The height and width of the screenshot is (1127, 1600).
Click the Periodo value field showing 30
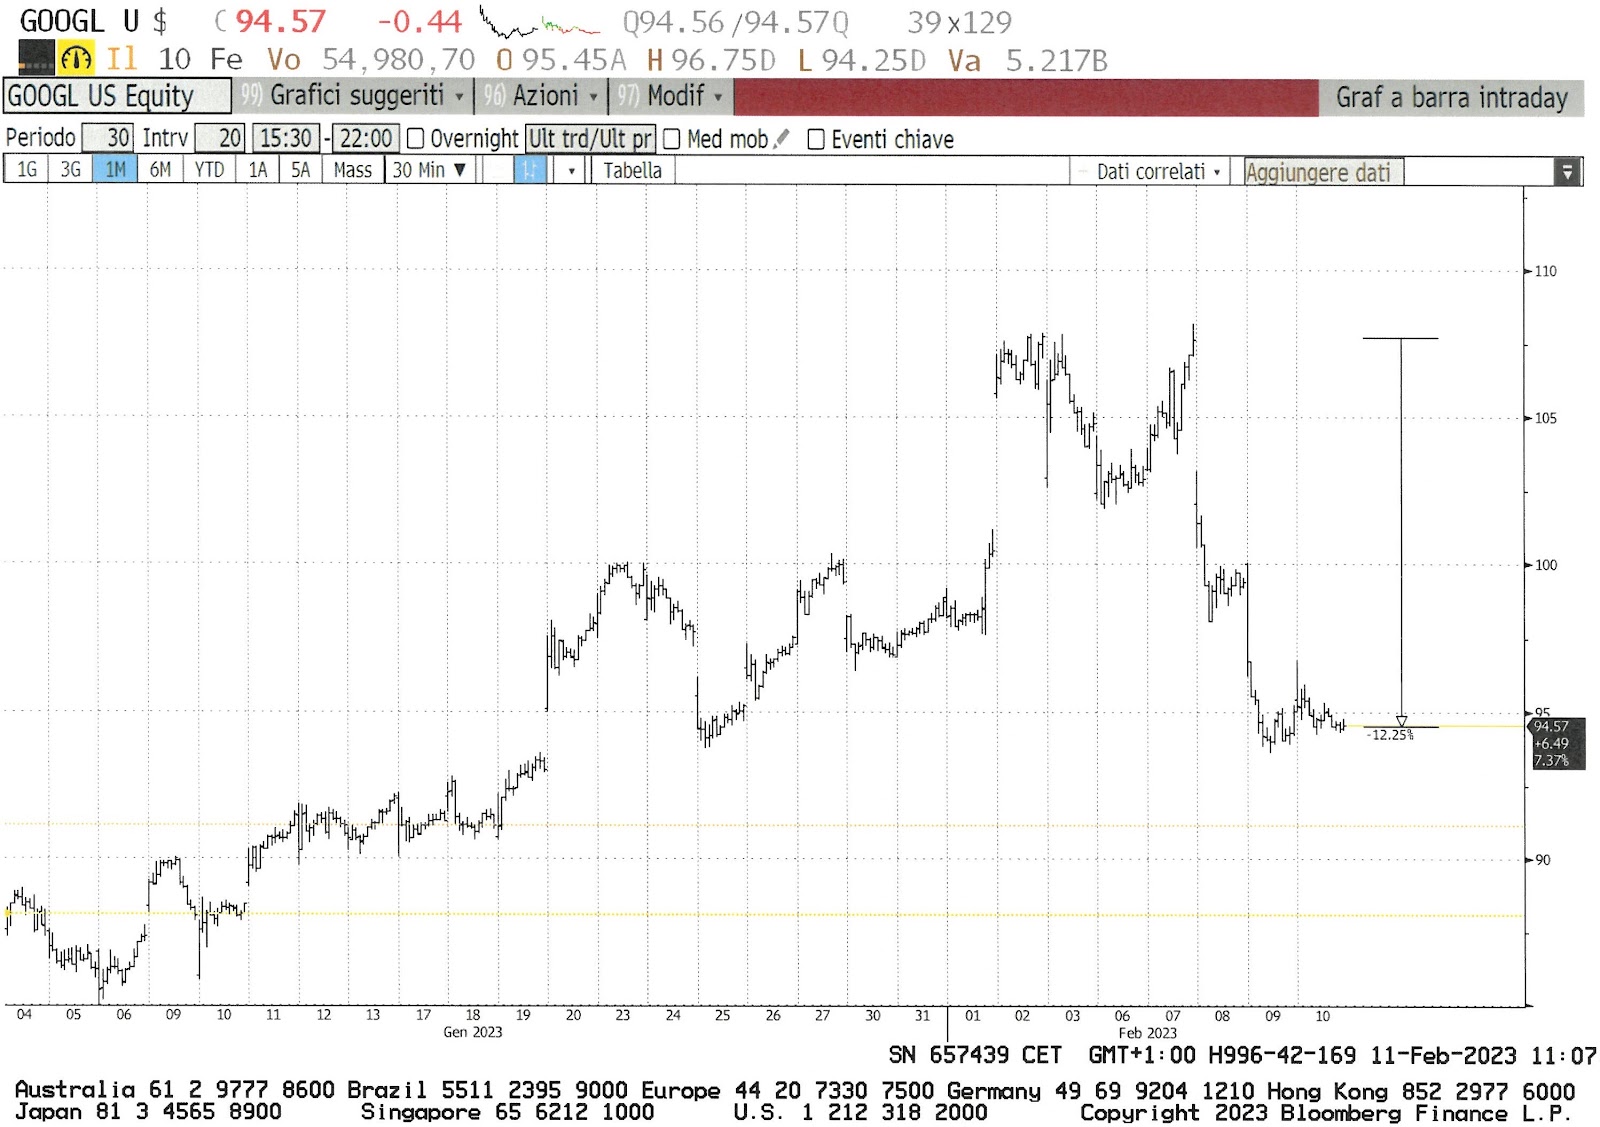107,138
